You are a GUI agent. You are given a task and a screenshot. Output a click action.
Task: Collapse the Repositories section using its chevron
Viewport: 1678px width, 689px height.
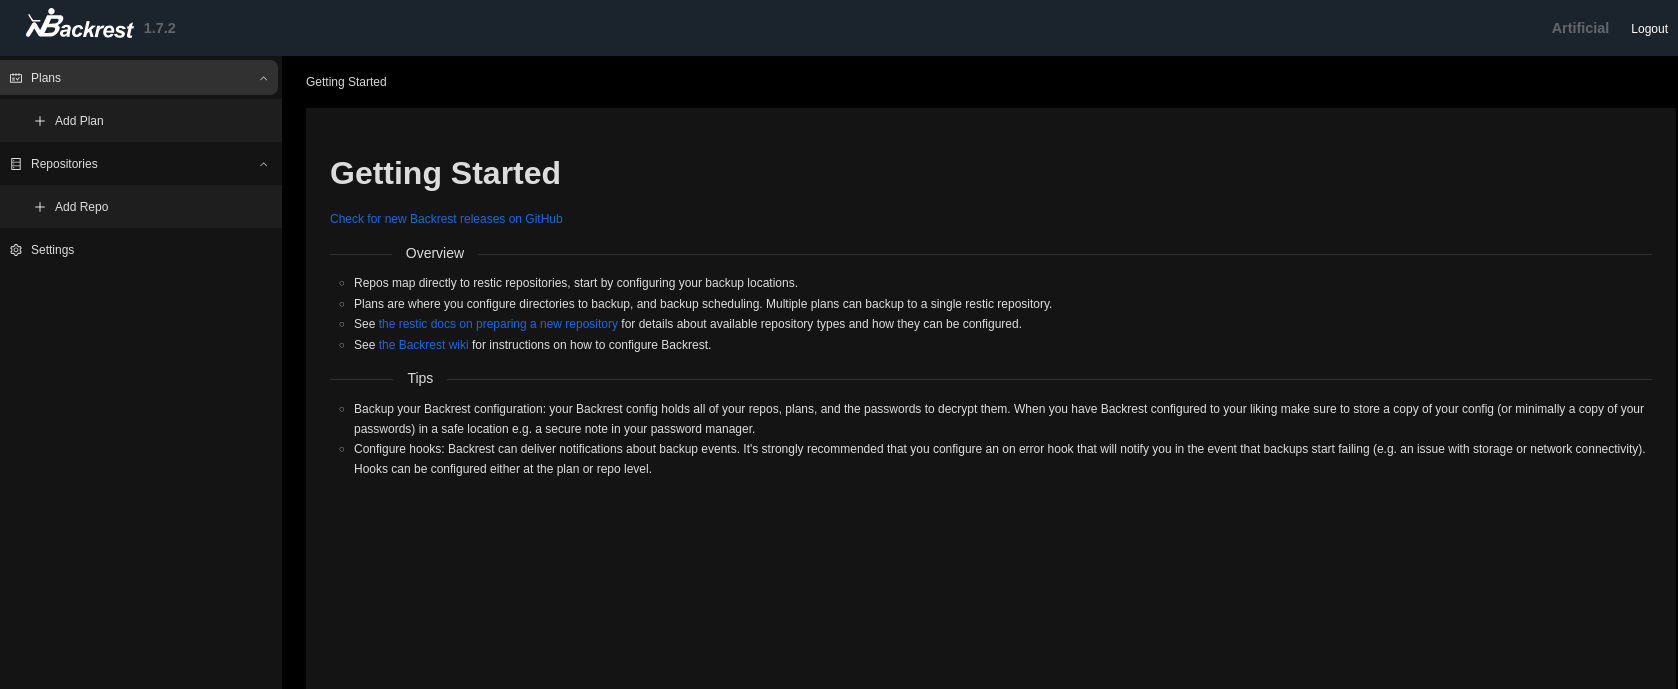click(263, 164)
